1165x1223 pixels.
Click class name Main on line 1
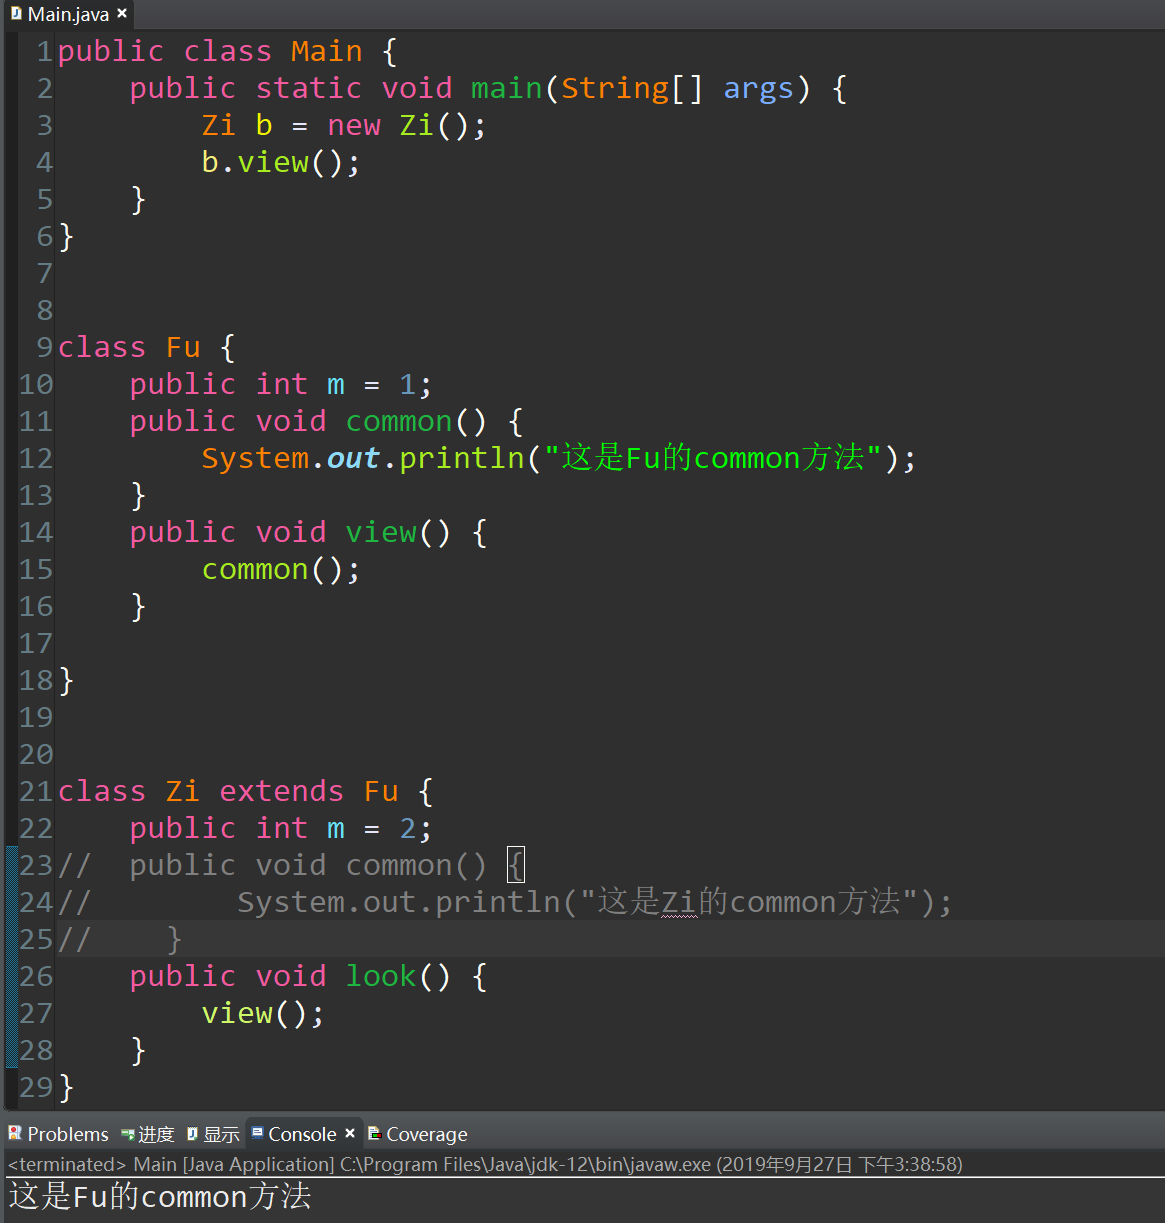click(327, 51)
